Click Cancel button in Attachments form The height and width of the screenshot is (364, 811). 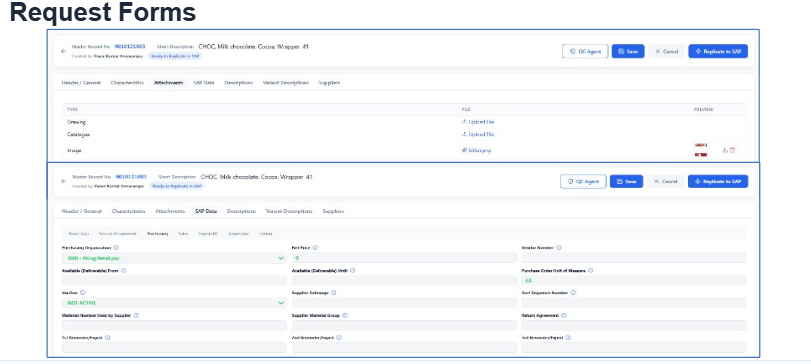pos(666,51)
